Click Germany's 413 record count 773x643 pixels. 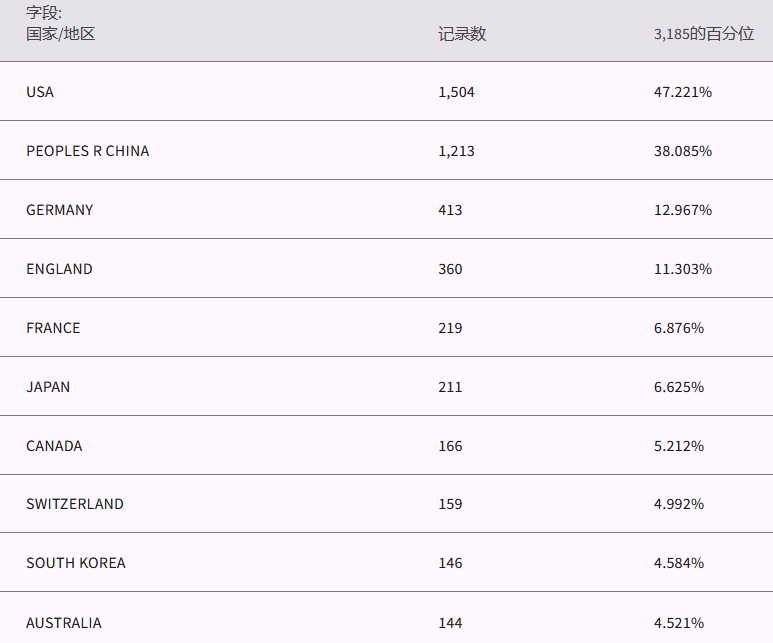[450, 210]
